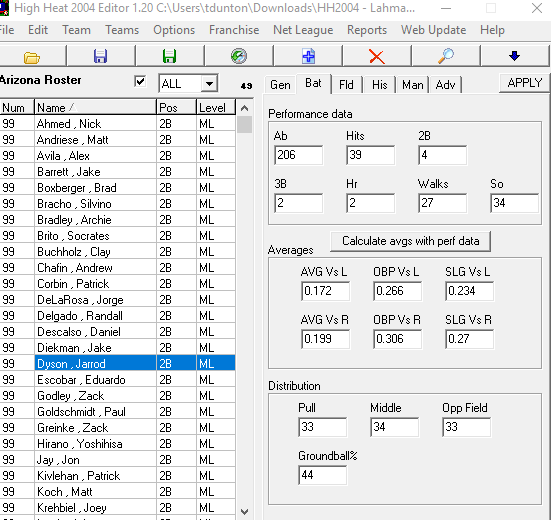
Task: Click the SLG Vs R field
Action: [x=469, y=339]
